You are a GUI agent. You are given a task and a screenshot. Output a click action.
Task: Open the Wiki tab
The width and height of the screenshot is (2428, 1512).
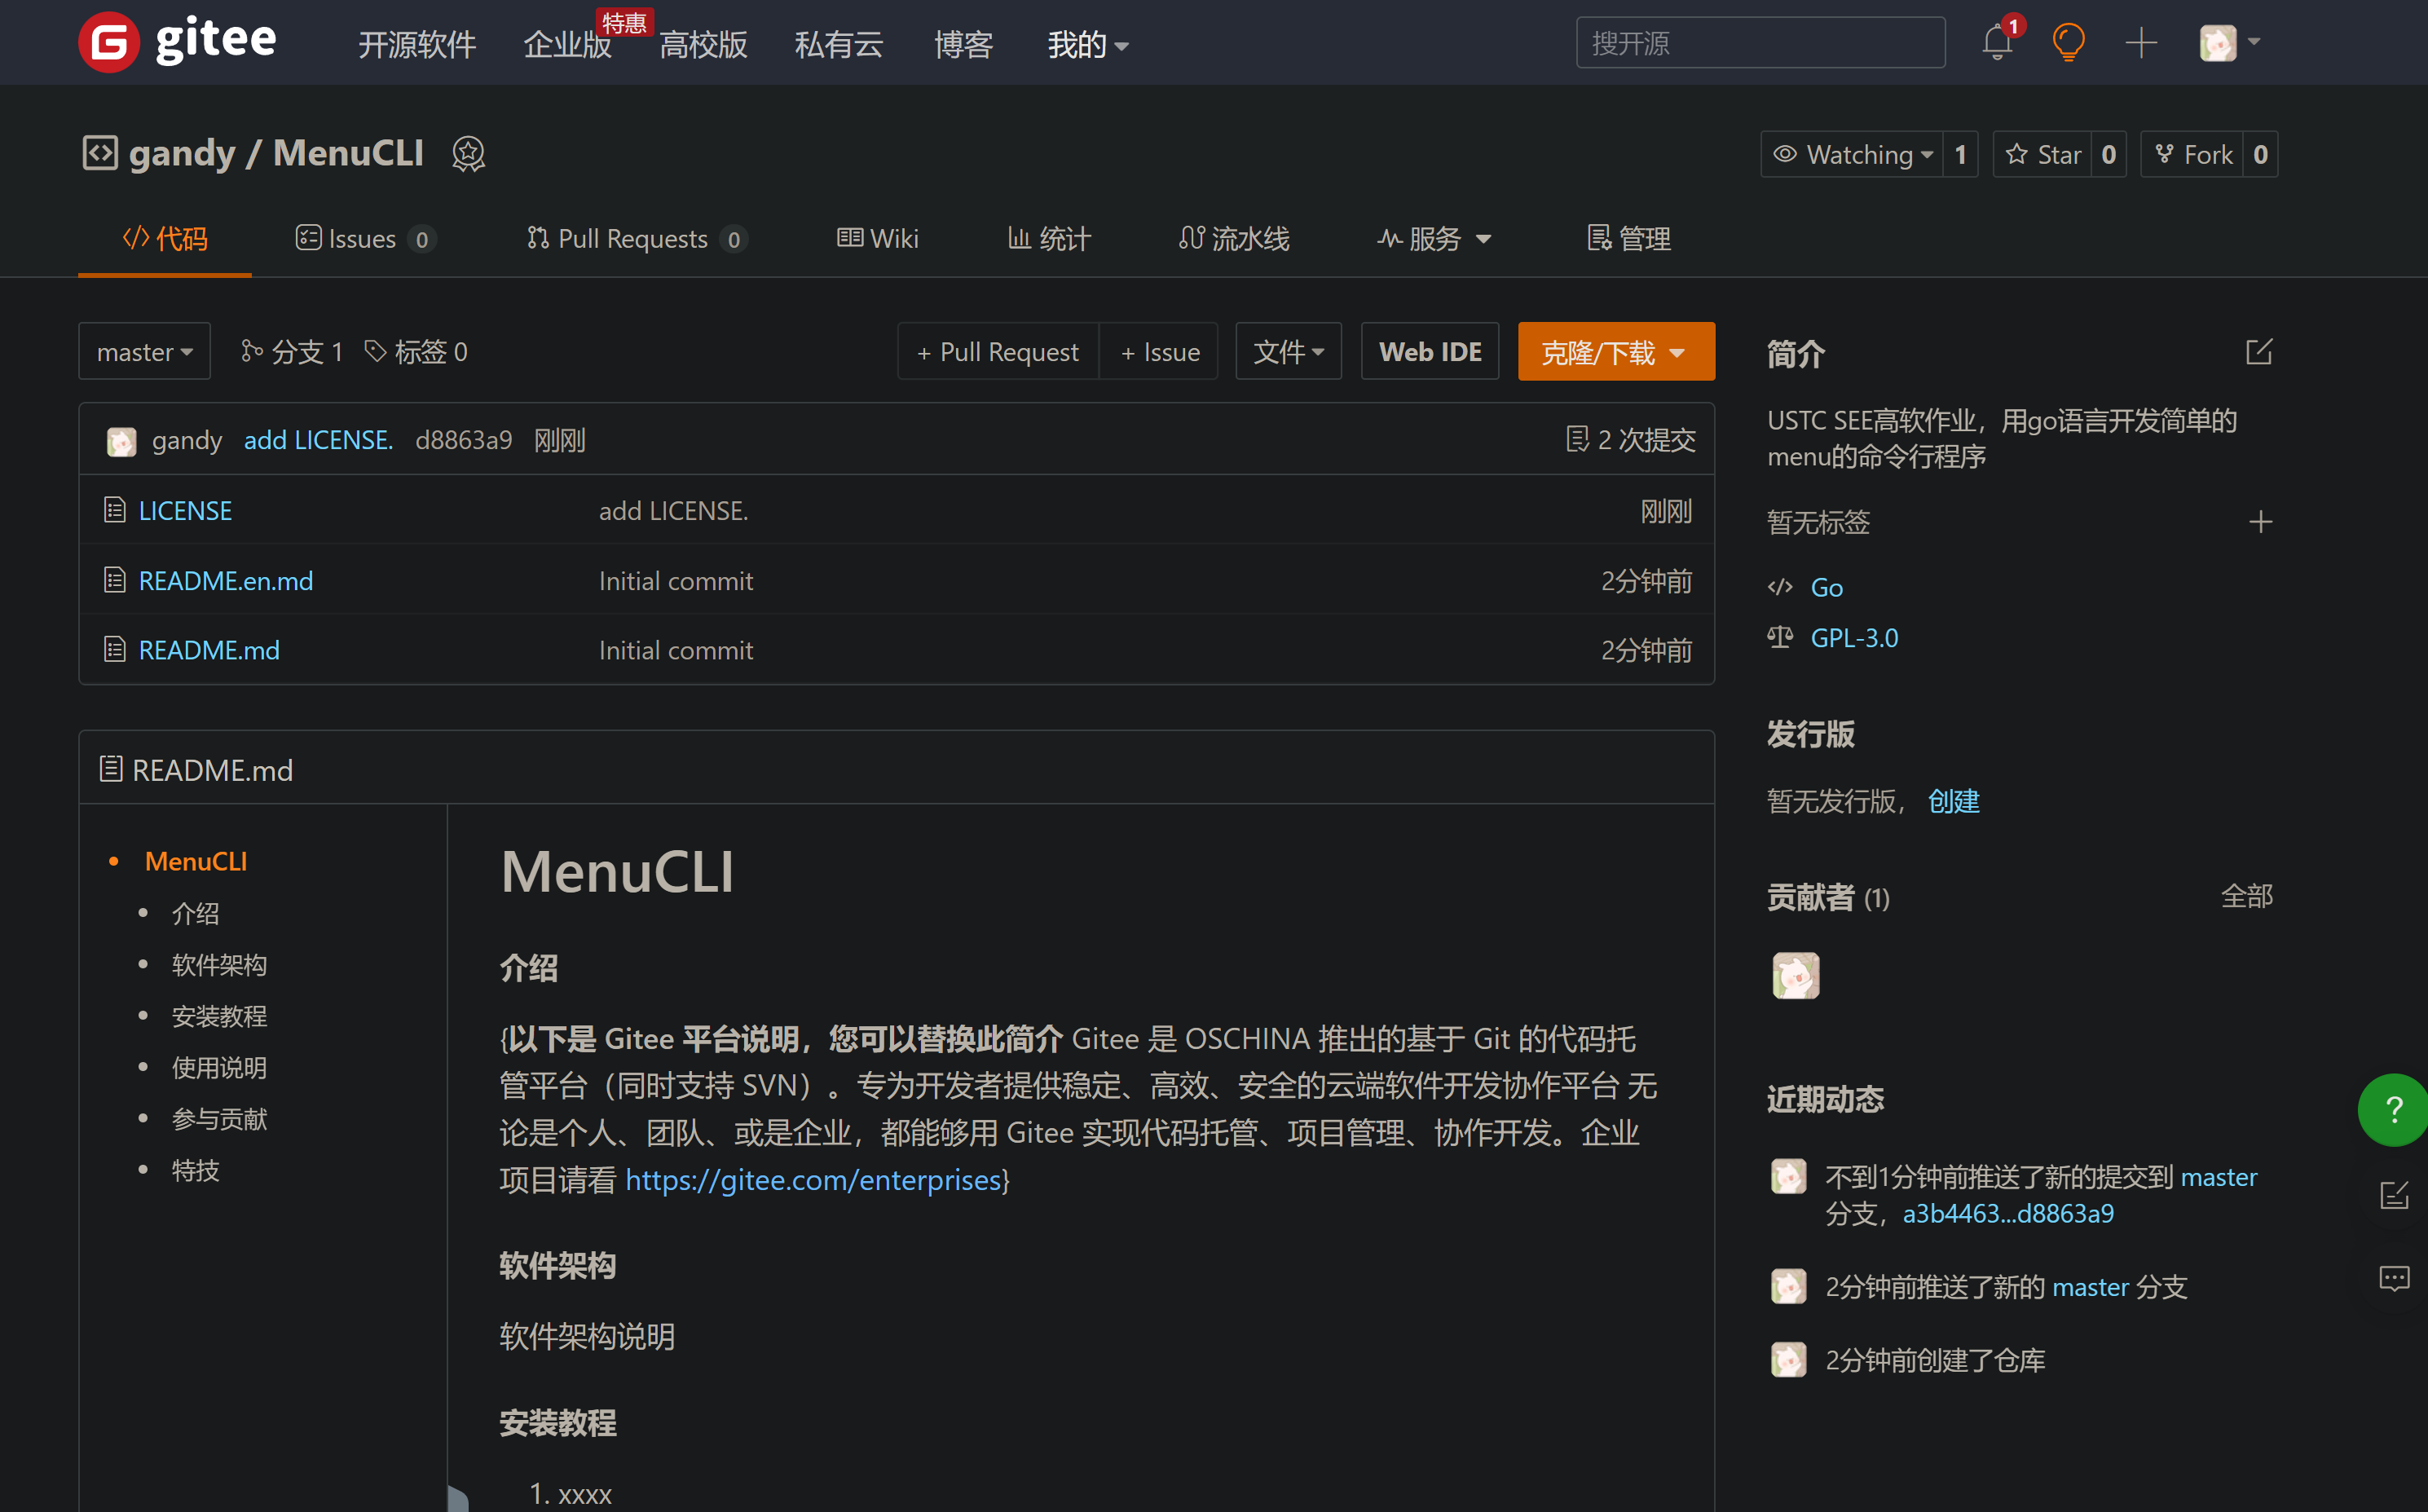point(877,239)
